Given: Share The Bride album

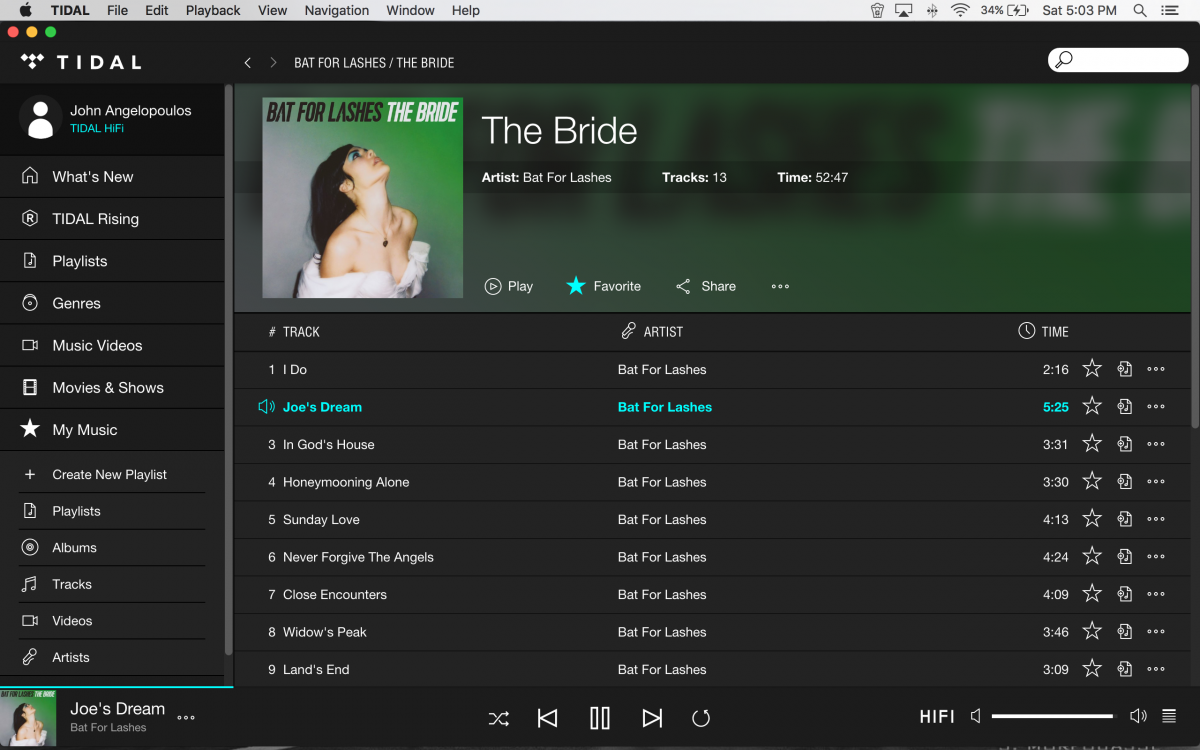Looking at the screenshot, I should tap(706, 286).
